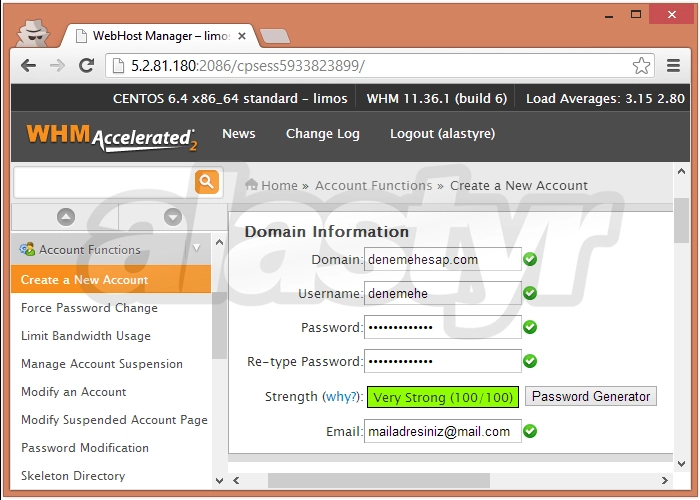Bookmark this page with the star icon
700x500 pixels.
[641, 66]
